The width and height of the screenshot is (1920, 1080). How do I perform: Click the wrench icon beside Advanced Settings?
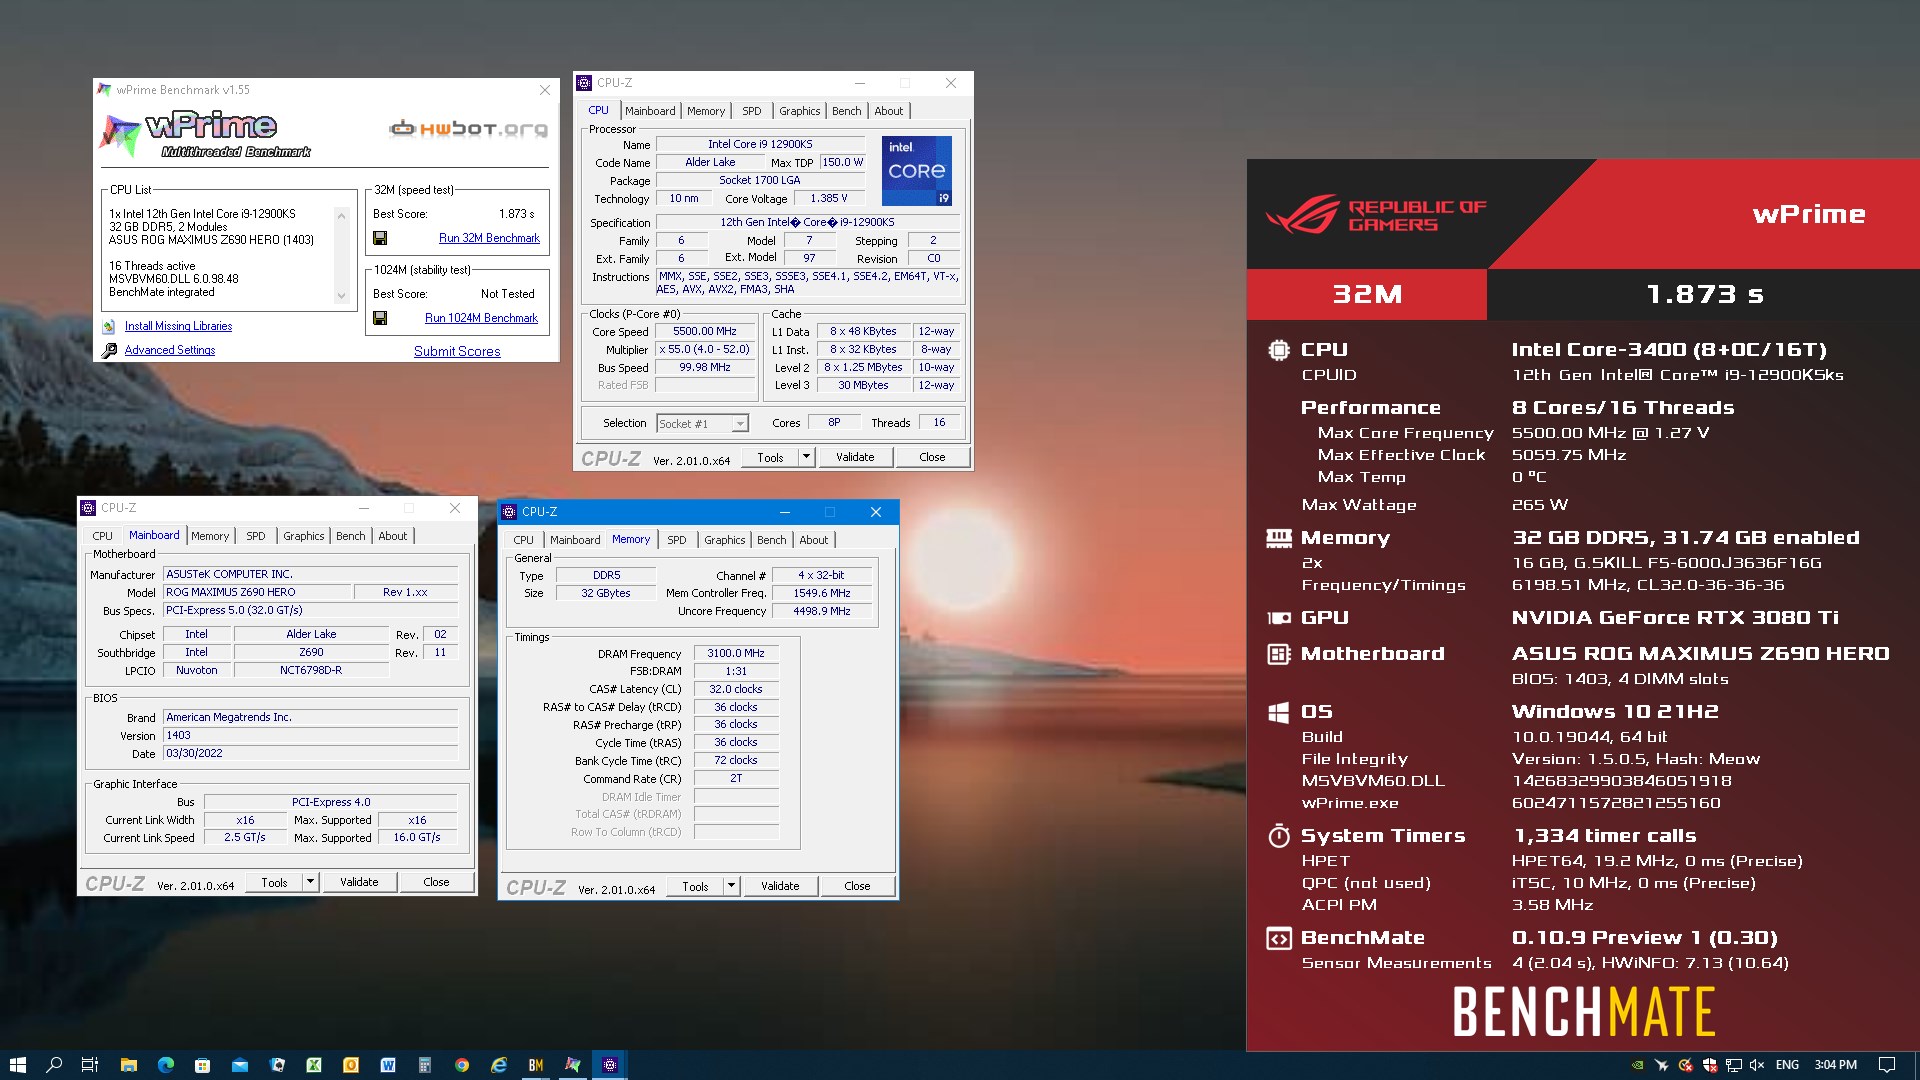pyautogui.click(x=109, y=350)
